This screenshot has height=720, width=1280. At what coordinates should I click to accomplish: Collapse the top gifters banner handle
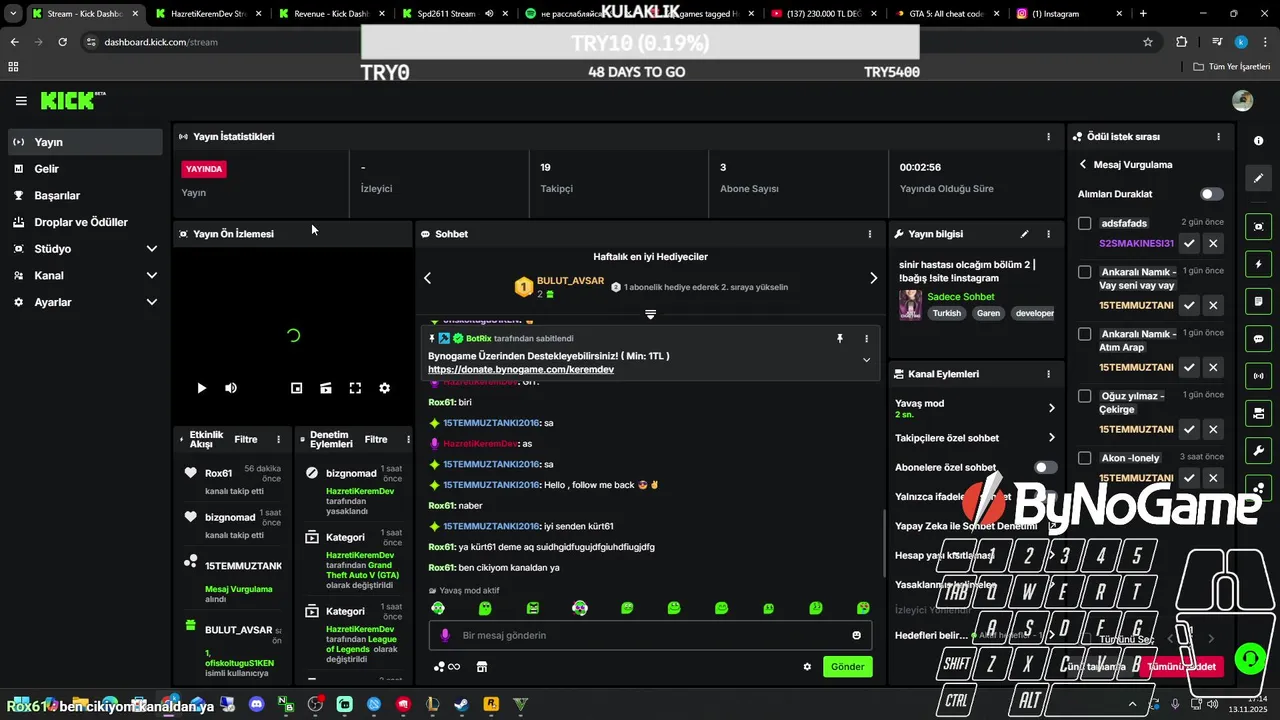[x=650, y=314]
